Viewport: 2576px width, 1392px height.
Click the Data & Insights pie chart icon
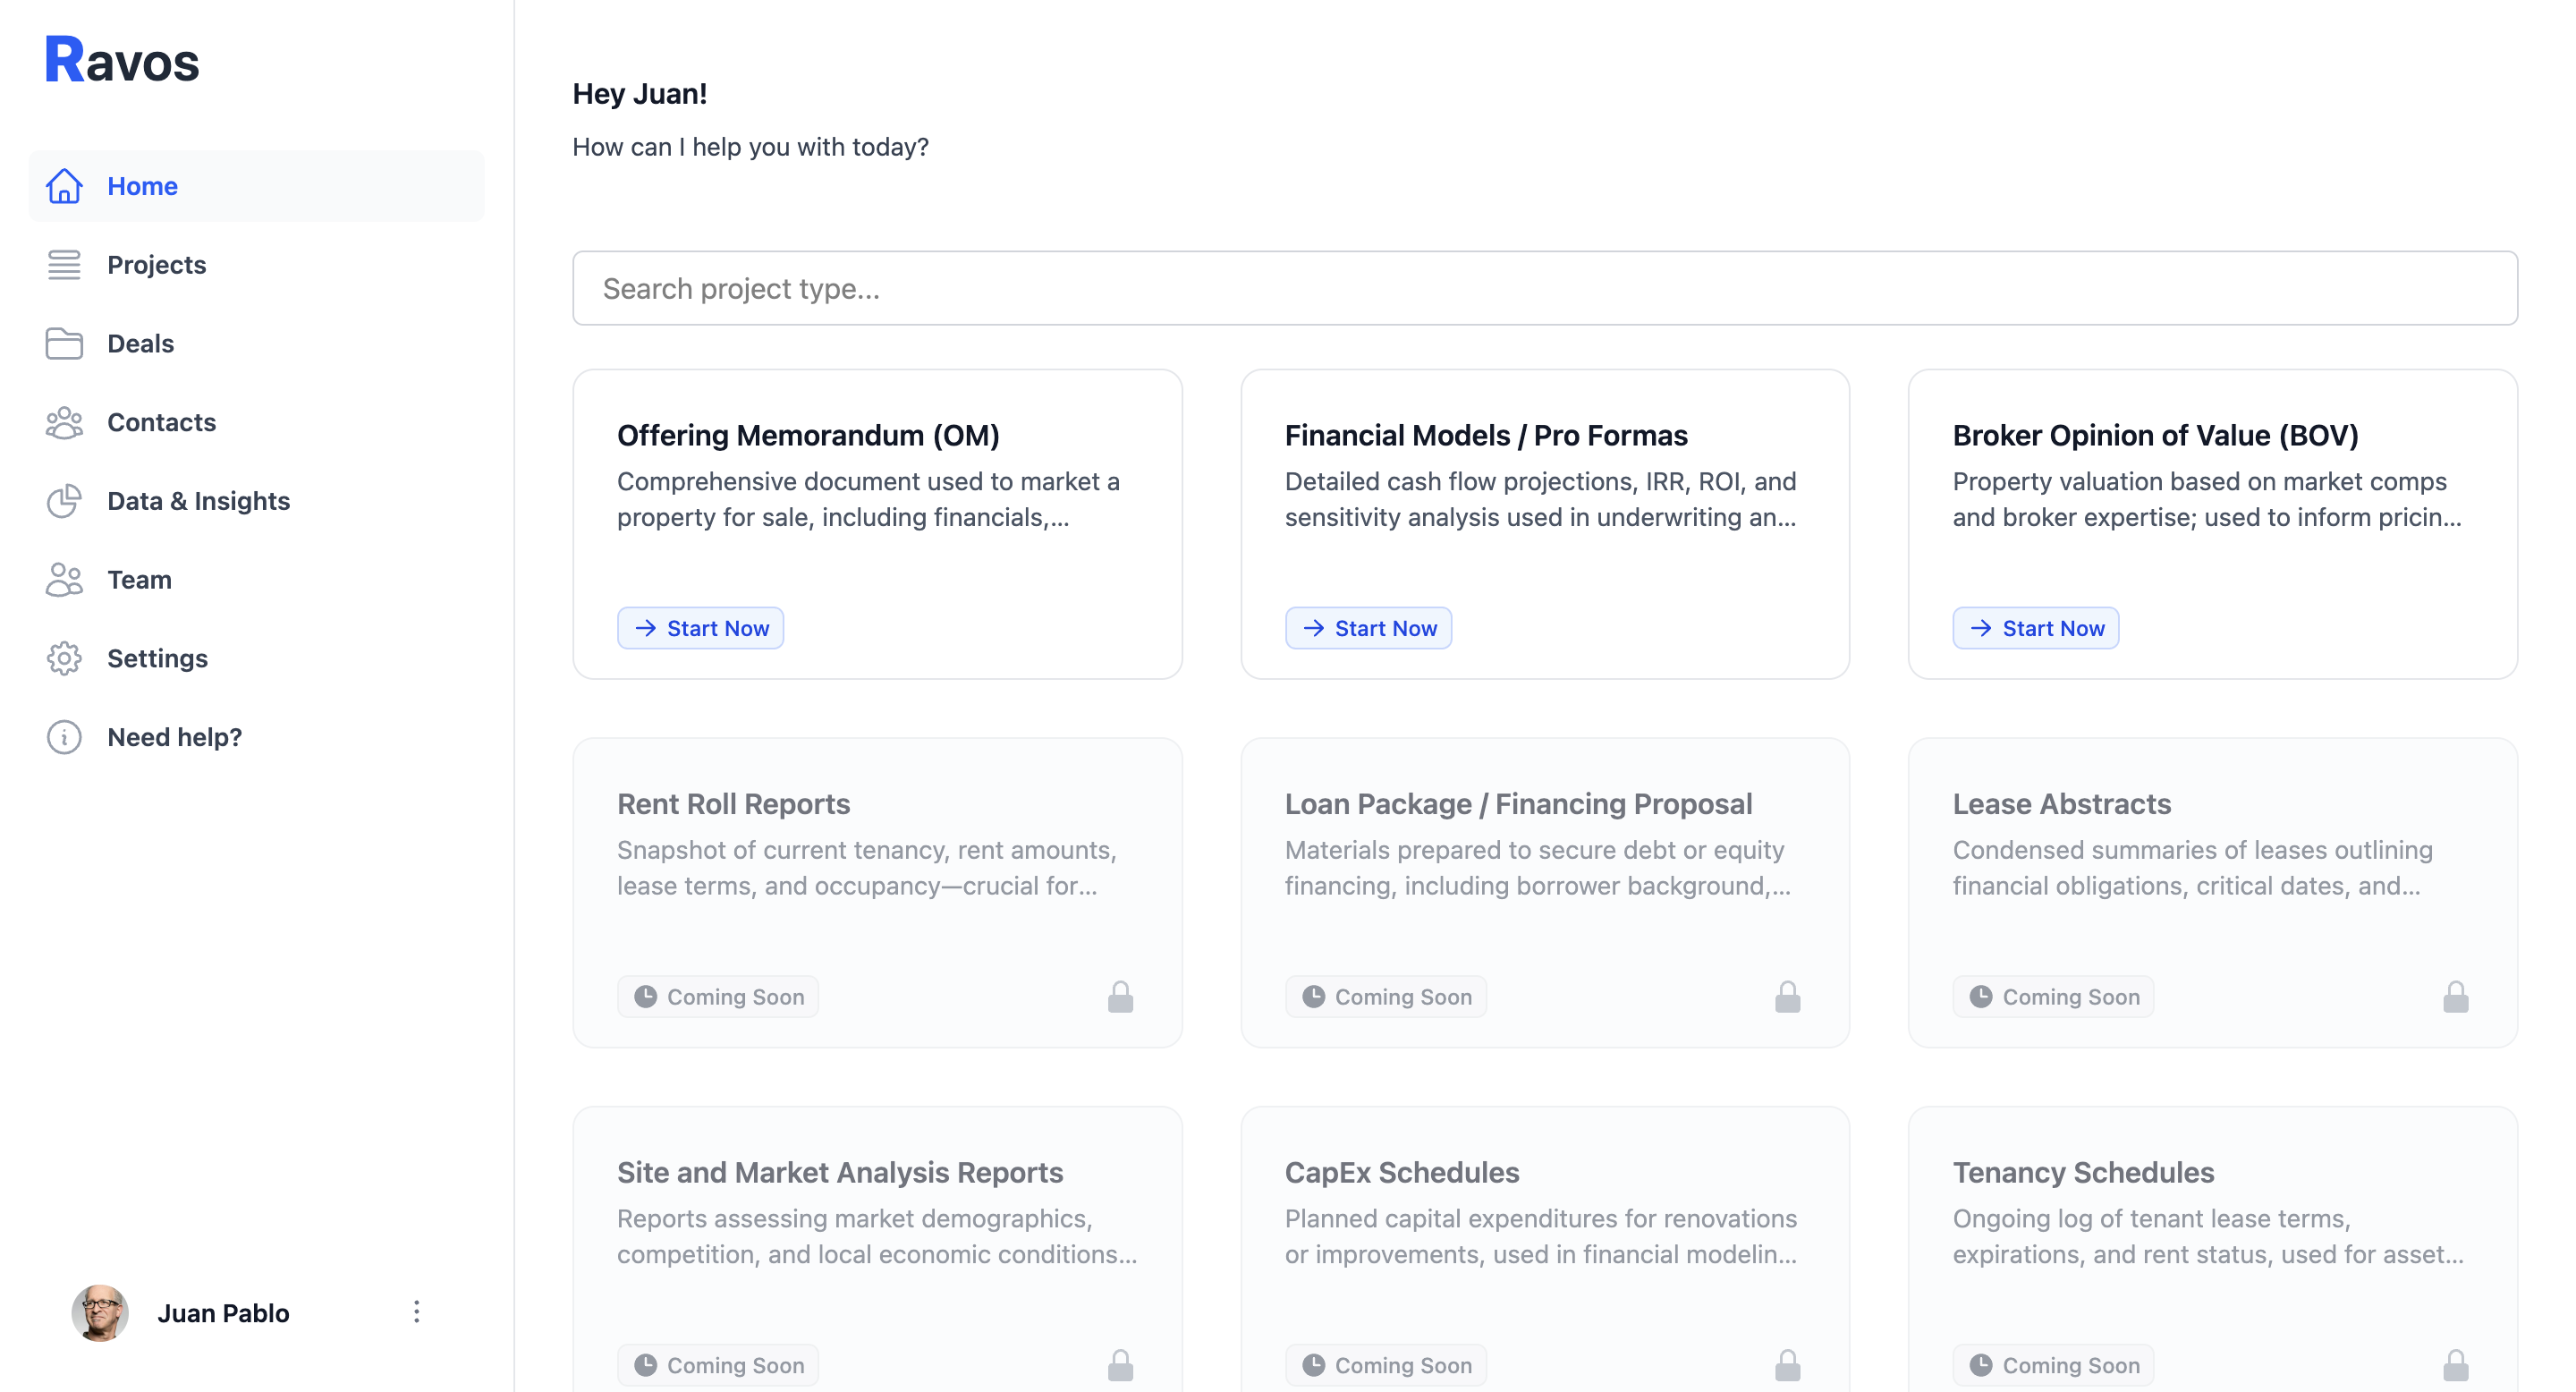(x=64, y=501)
